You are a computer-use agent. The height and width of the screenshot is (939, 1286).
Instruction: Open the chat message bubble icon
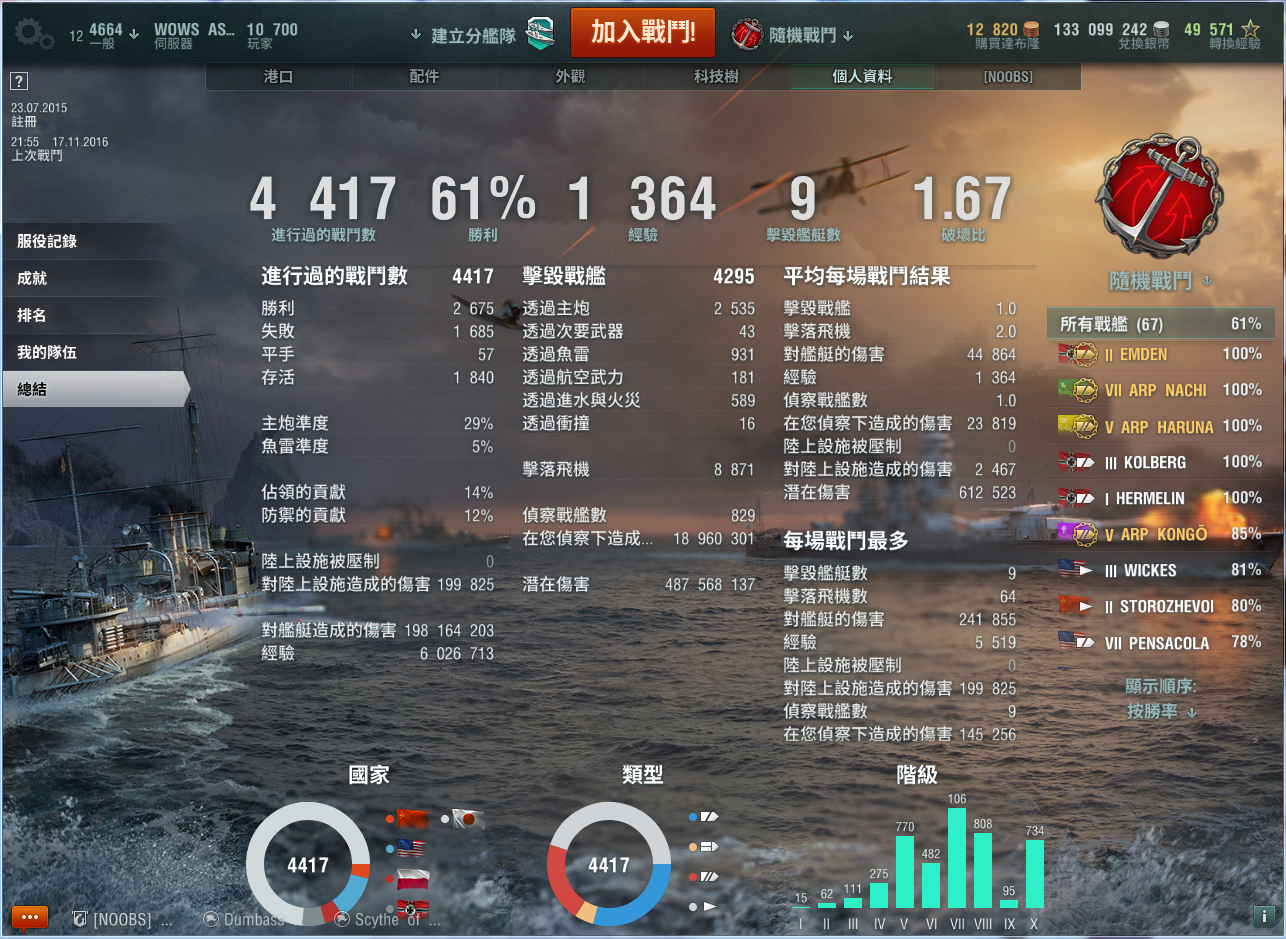[x=29, y=916]
